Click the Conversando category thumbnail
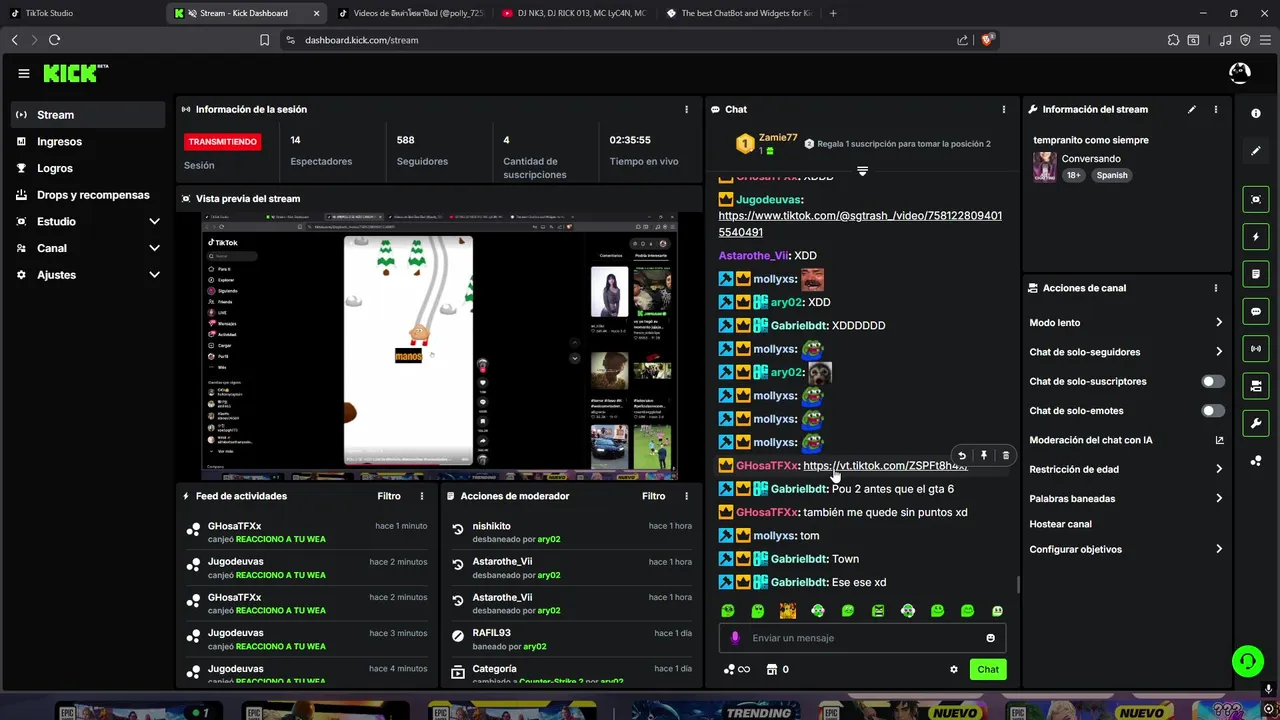The width and height of the screenshot is (1280, 720). [x=1045, y=167]
